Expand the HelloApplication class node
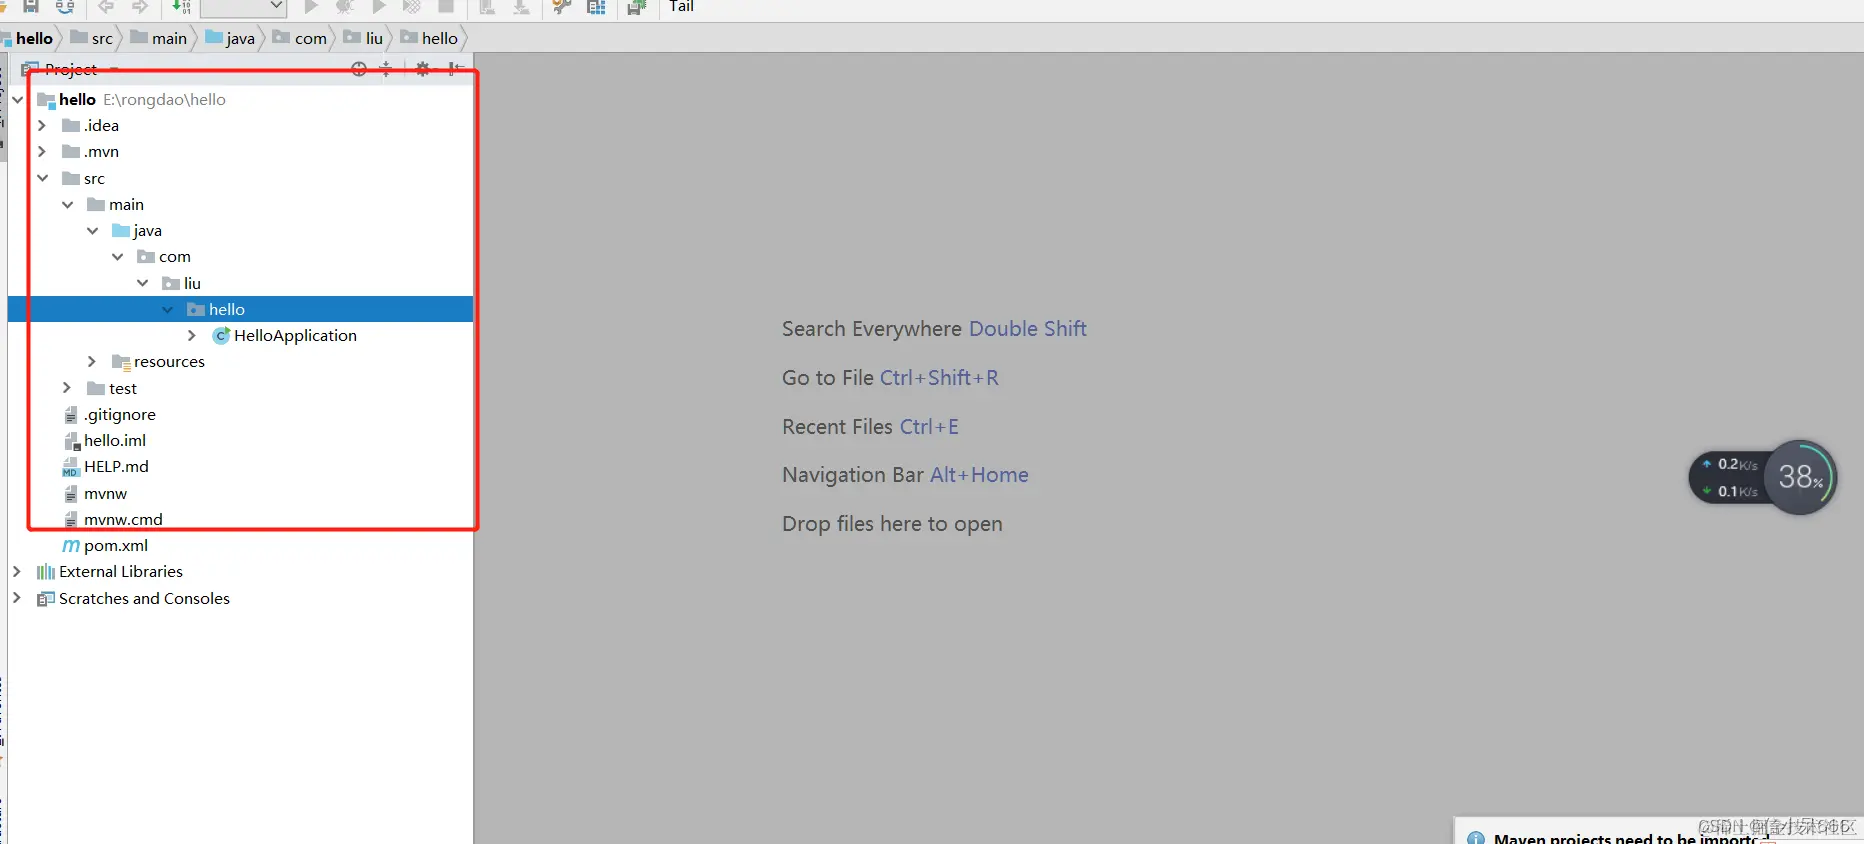 192,335
